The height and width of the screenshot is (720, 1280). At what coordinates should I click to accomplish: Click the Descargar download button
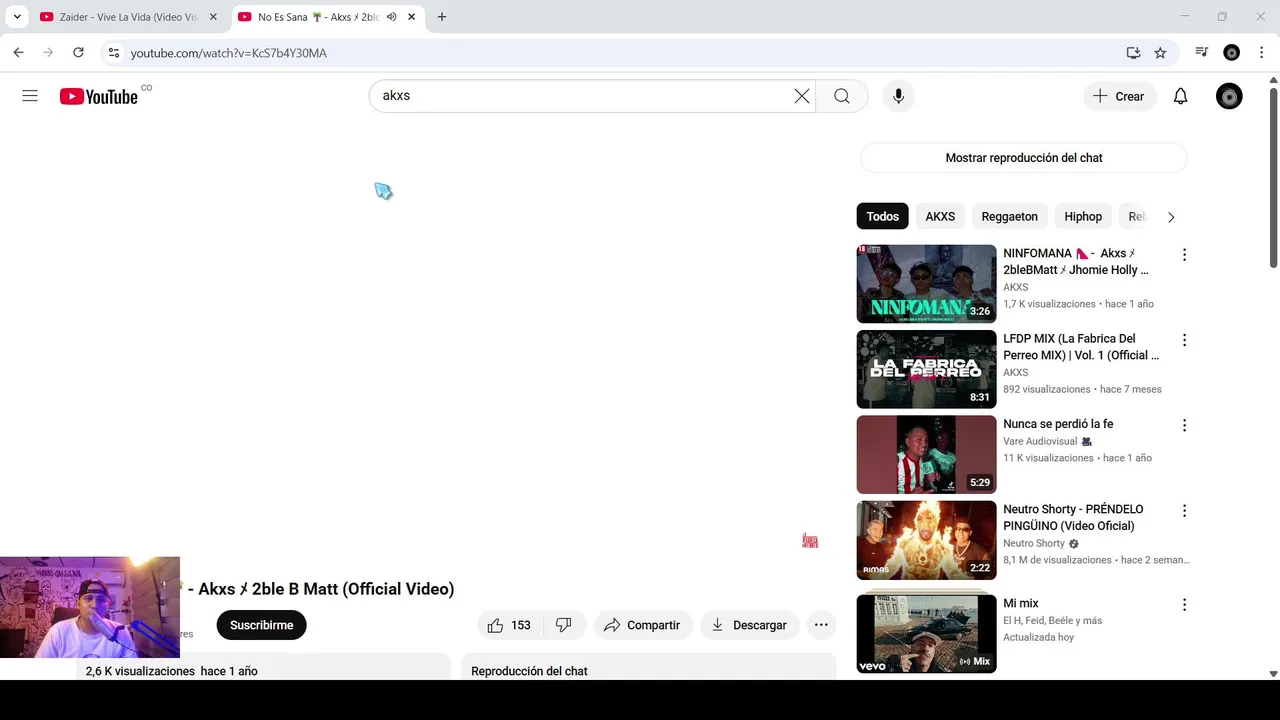[750, 625]
